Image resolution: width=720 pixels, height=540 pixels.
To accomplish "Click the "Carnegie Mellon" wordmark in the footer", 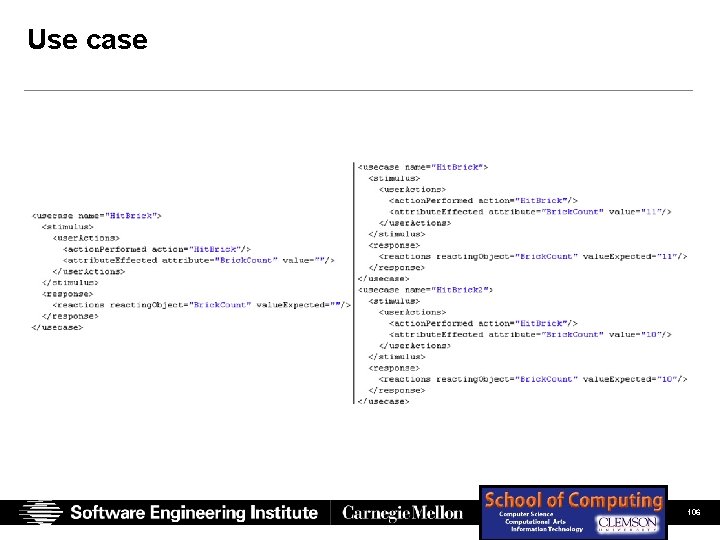I will [x=402, y=513].
